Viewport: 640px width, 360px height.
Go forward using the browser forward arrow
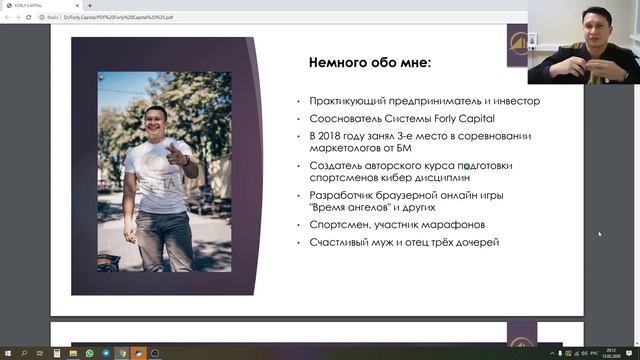(18, 17)
